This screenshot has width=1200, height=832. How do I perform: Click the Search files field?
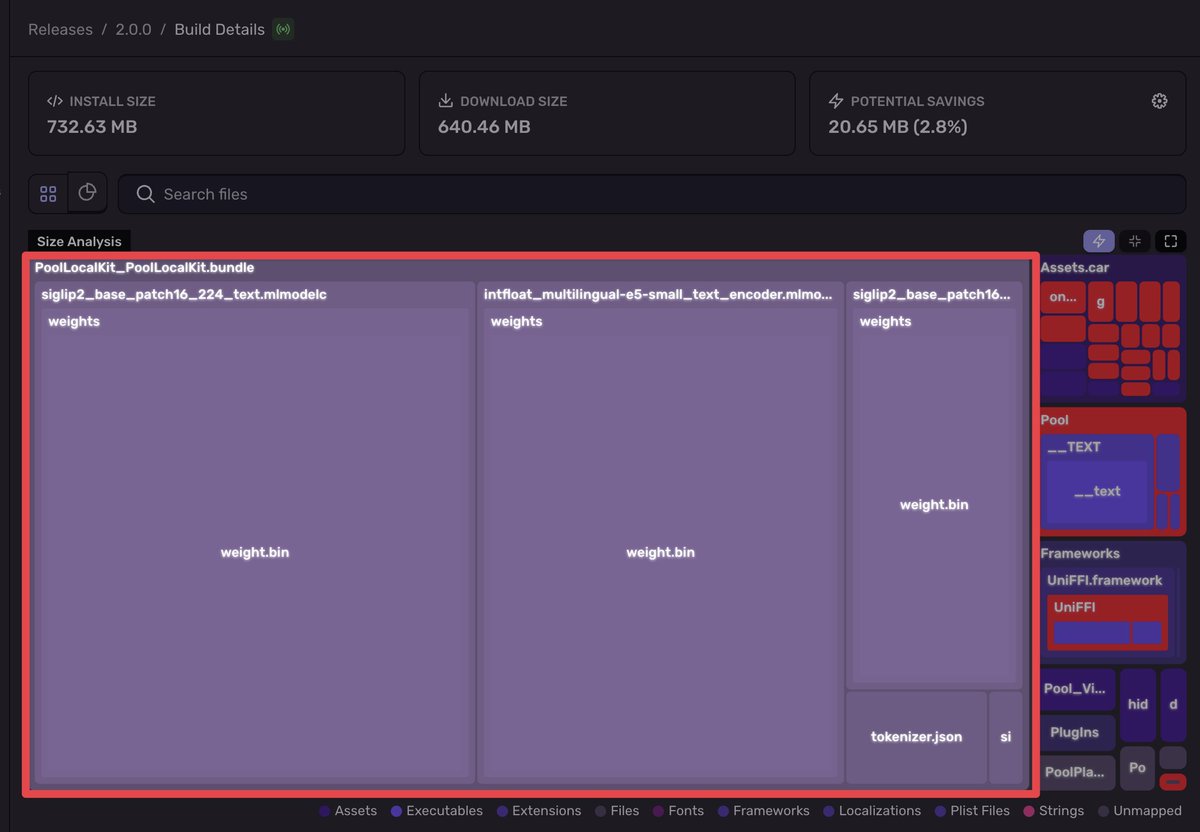pos(651,194)
